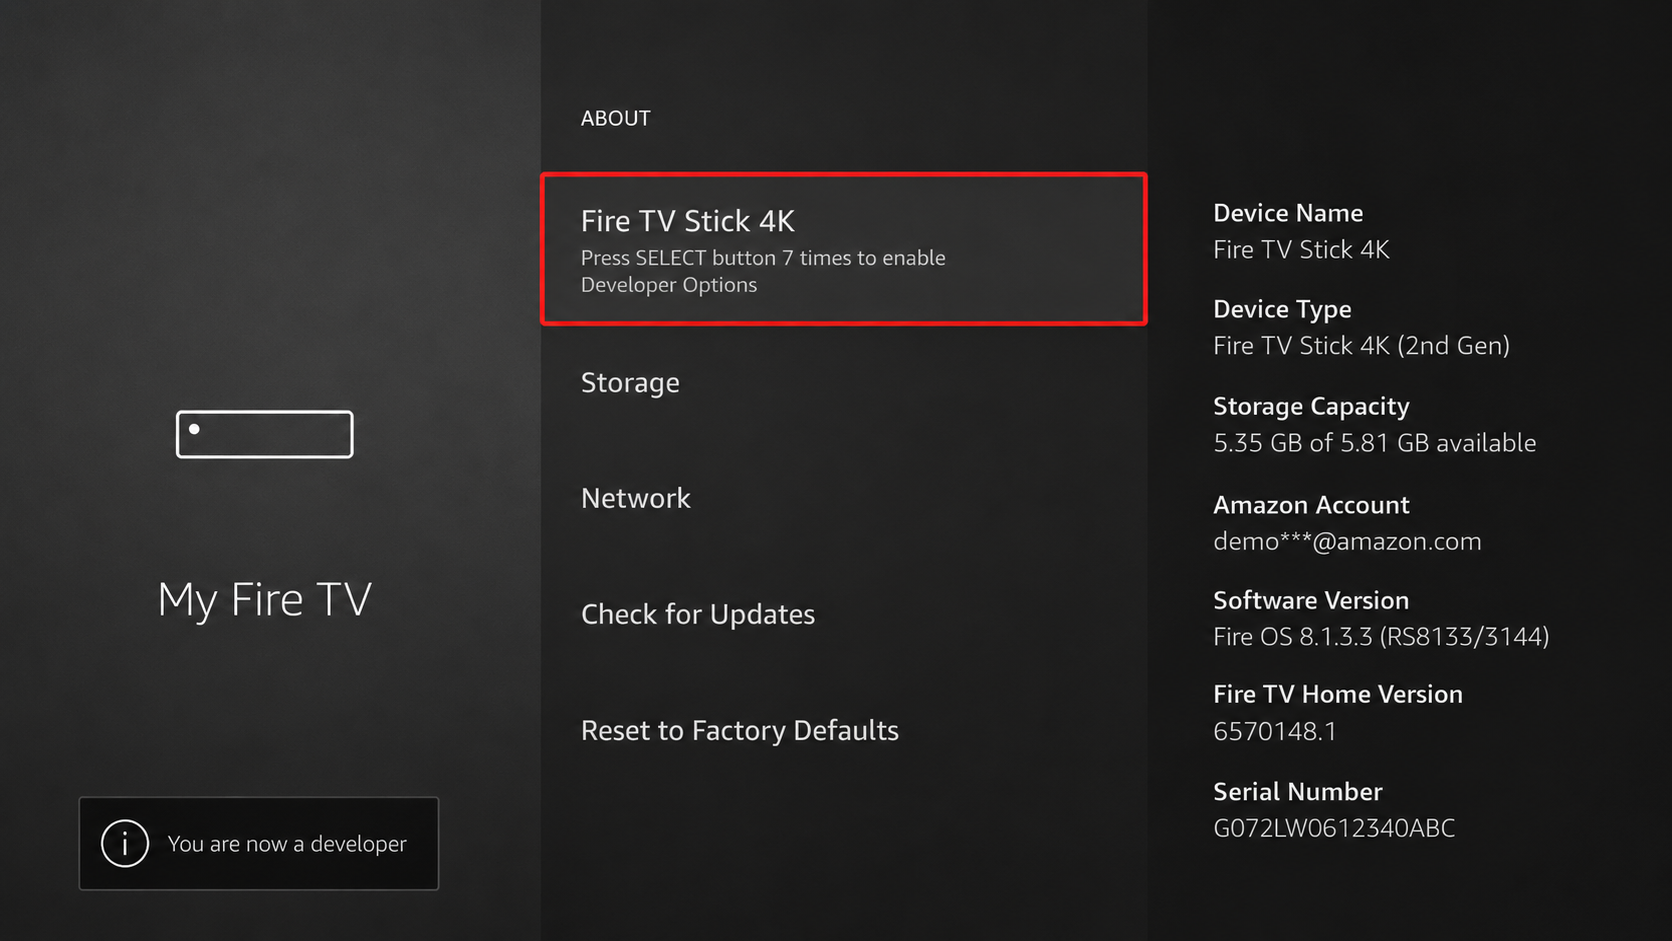Click the Amazon Account label
Image resolution: width=1672 pixels, height=941 pixels.
1311,505
